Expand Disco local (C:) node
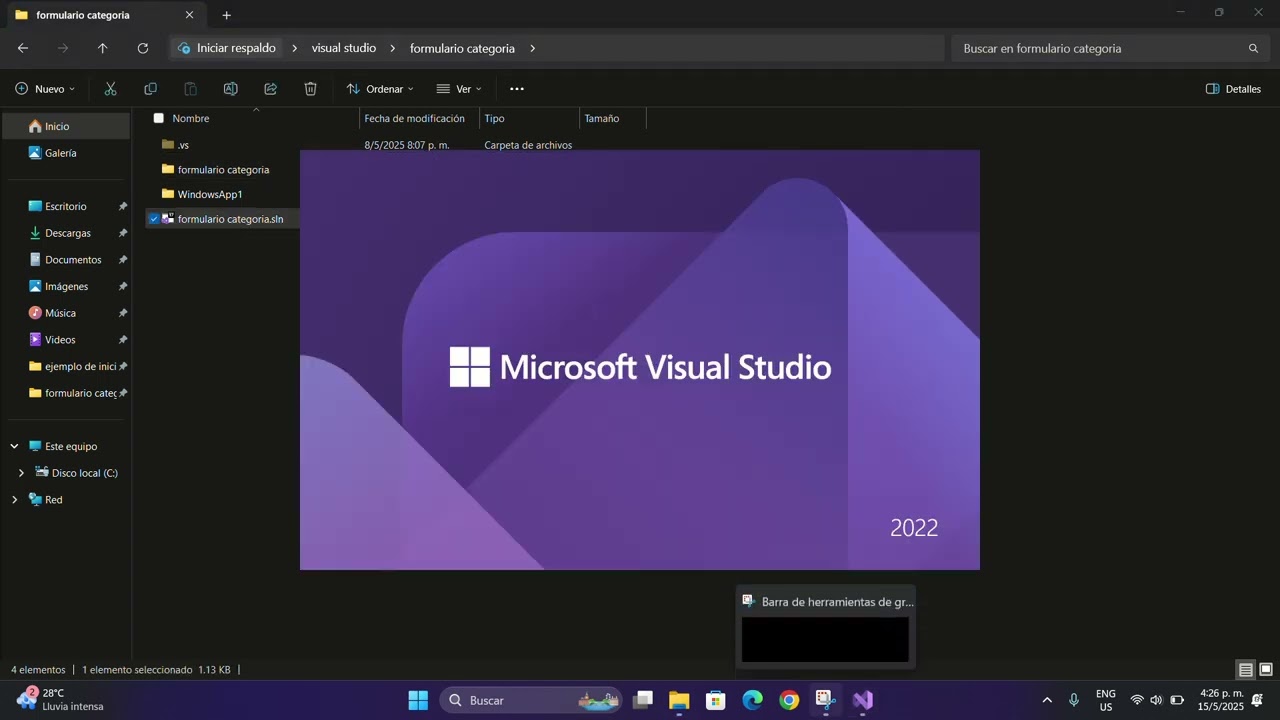1280x720 pixels. [21, 473]
